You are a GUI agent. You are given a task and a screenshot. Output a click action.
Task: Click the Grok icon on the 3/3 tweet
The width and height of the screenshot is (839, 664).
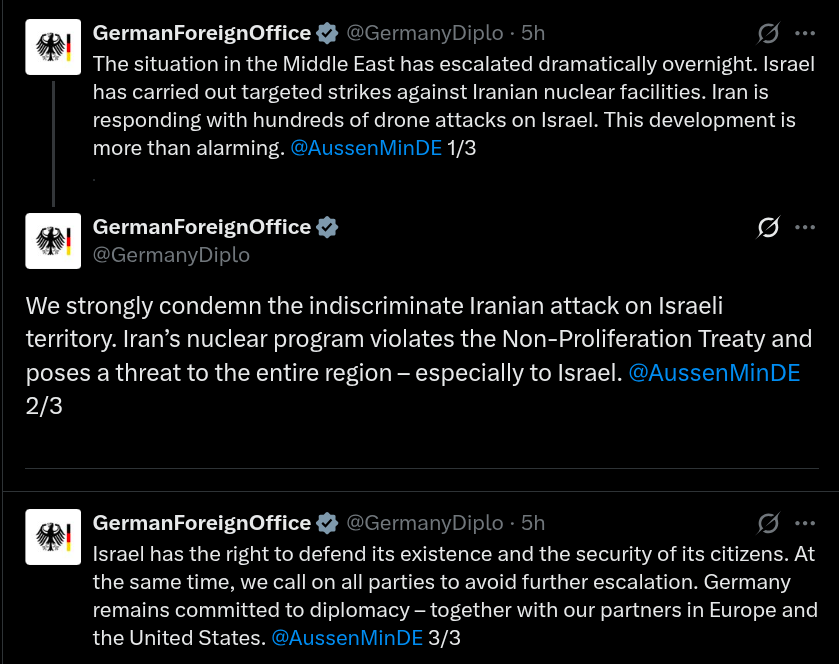[x=768, y=523]
